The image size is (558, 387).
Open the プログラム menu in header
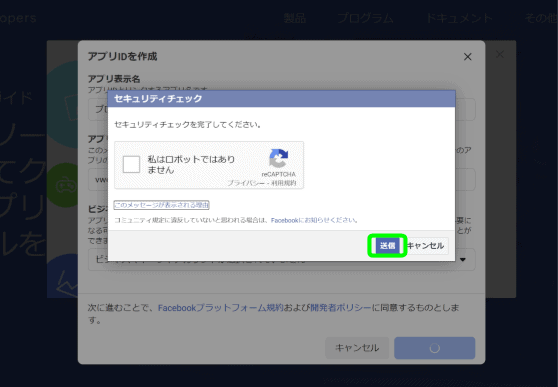pyautogui.click(x=365, y=18)
